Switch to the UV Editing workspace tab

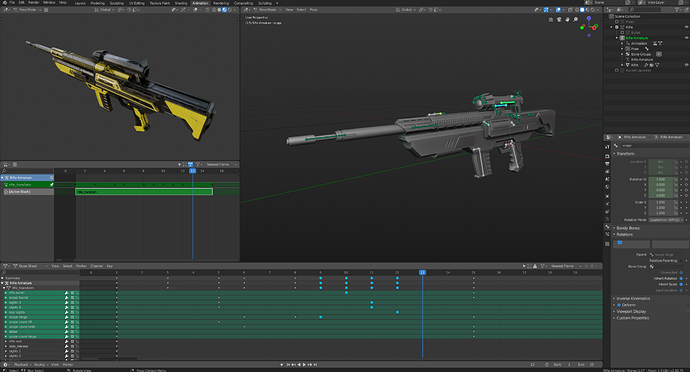[x=137, y=3]
